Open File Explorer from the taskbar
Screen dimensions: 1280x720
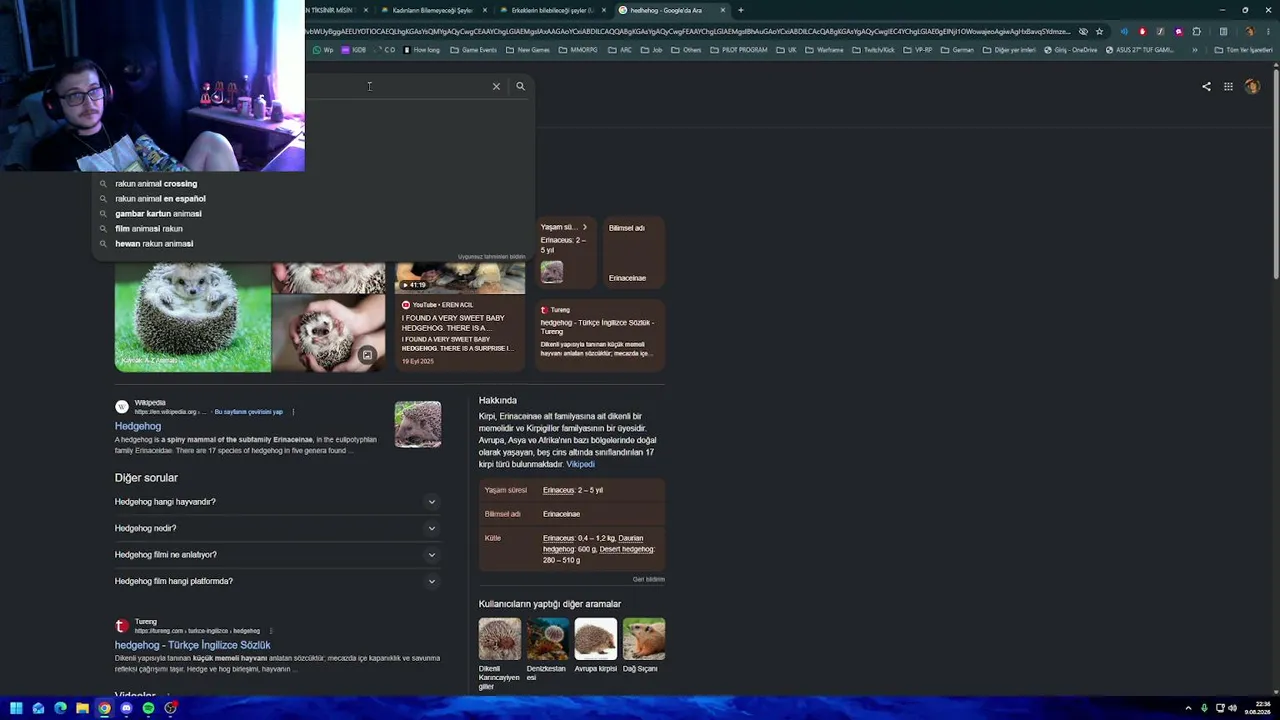(x=82, y=708)
